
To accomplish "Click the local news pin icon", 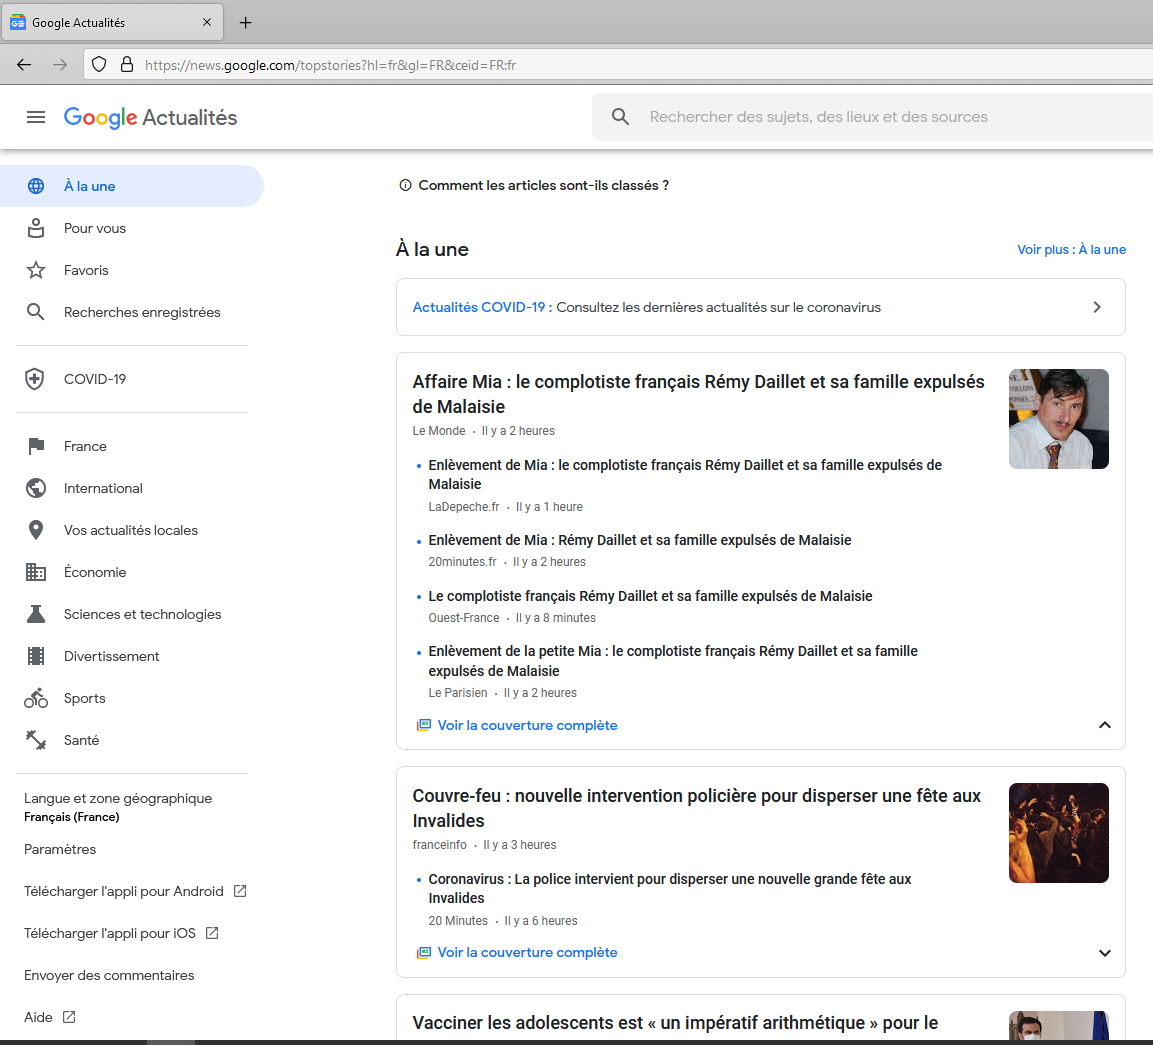I will tap(35, 530).
